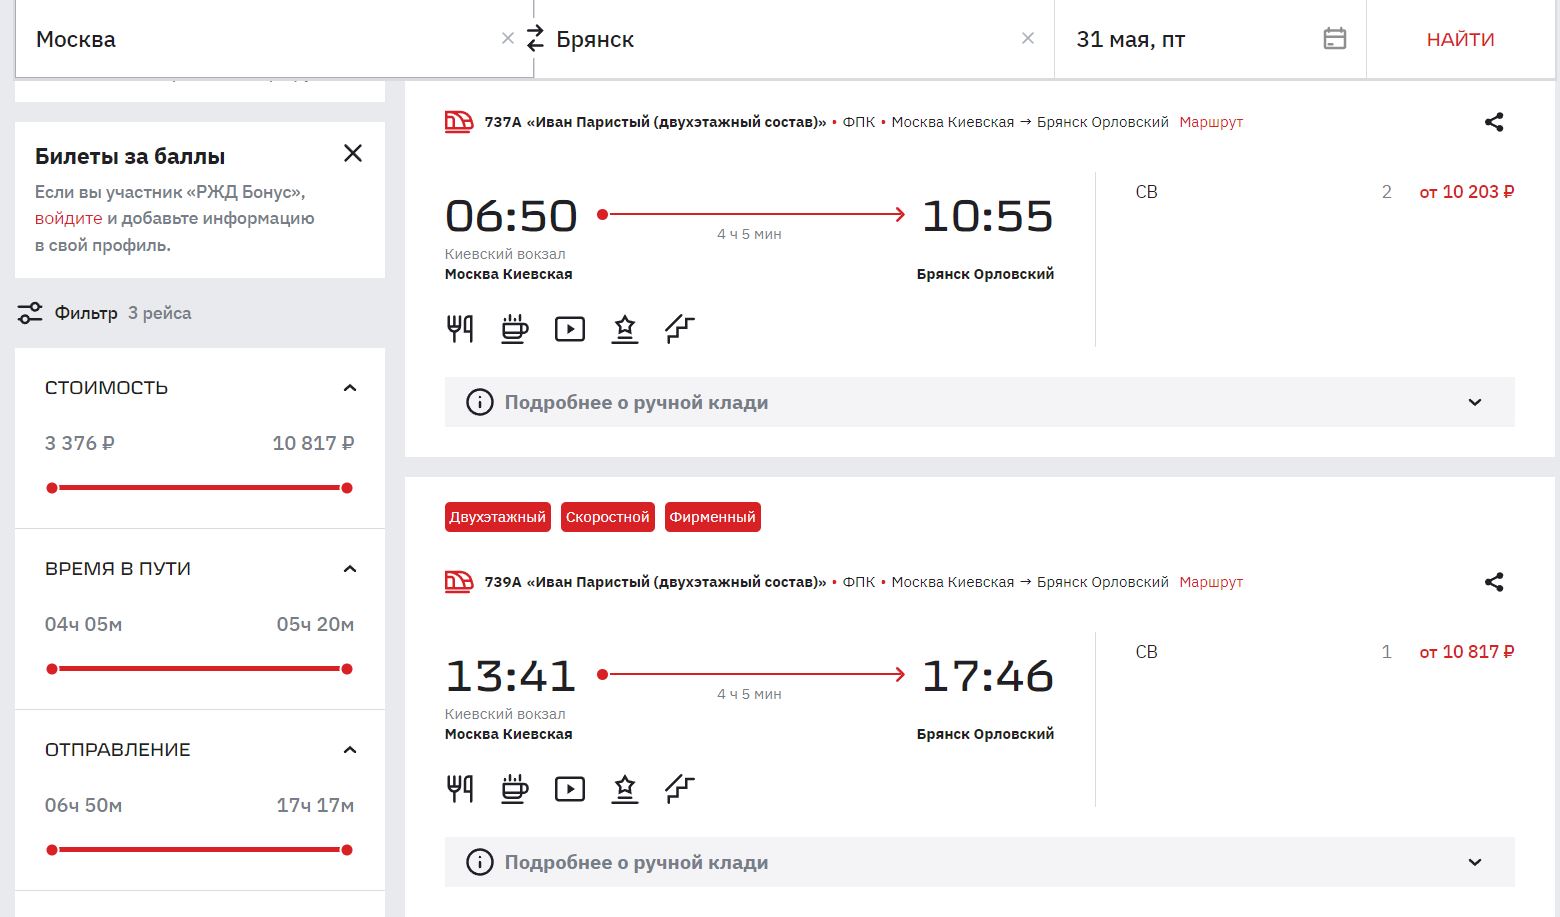The width and height of the screenshot is (1560, 917).
Task: Click restaurant icon for train 737А
Action: (x=460, y=329)
